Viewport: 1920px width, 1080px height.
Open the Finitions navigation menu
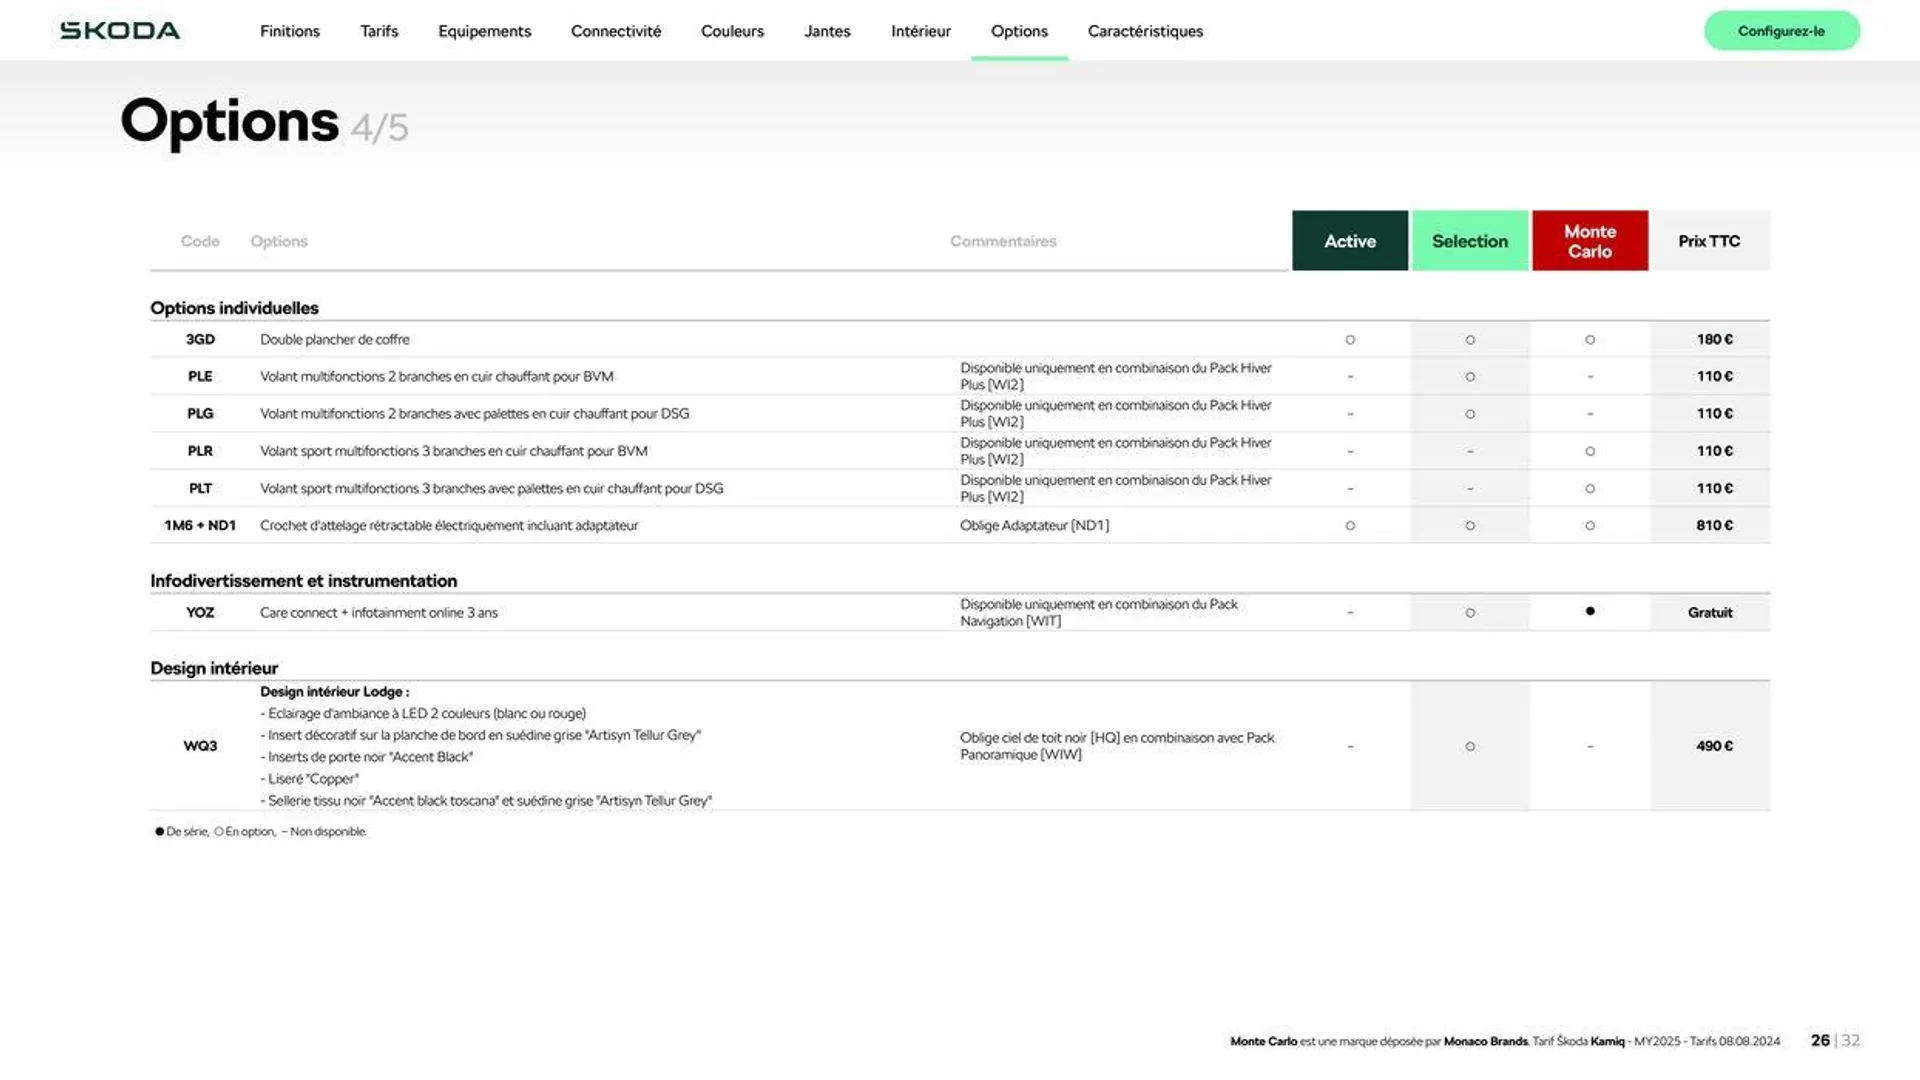289,29
